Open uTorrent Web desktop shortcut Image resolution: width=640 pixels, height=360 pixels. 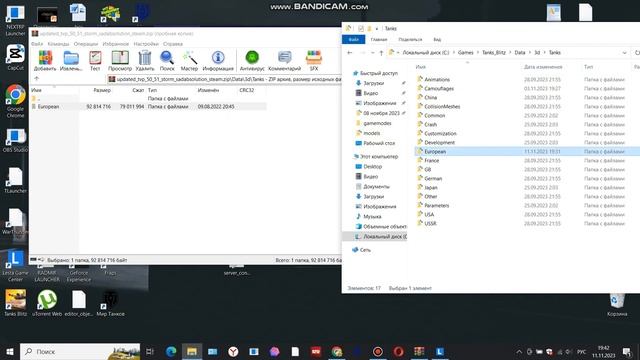tap(47, 303)
